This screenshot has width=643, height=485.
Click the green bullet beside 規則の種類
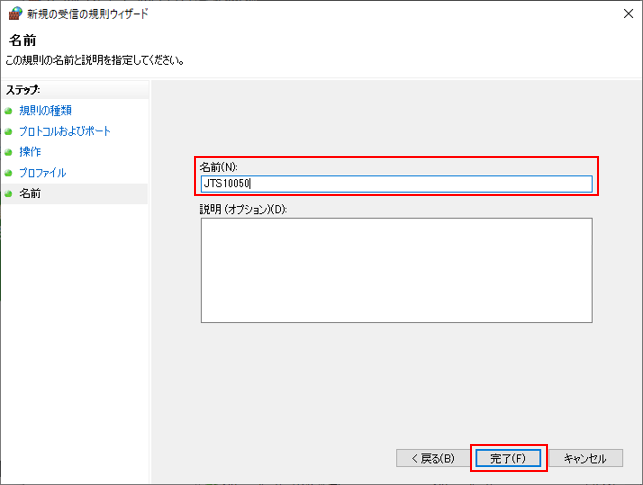9,111
